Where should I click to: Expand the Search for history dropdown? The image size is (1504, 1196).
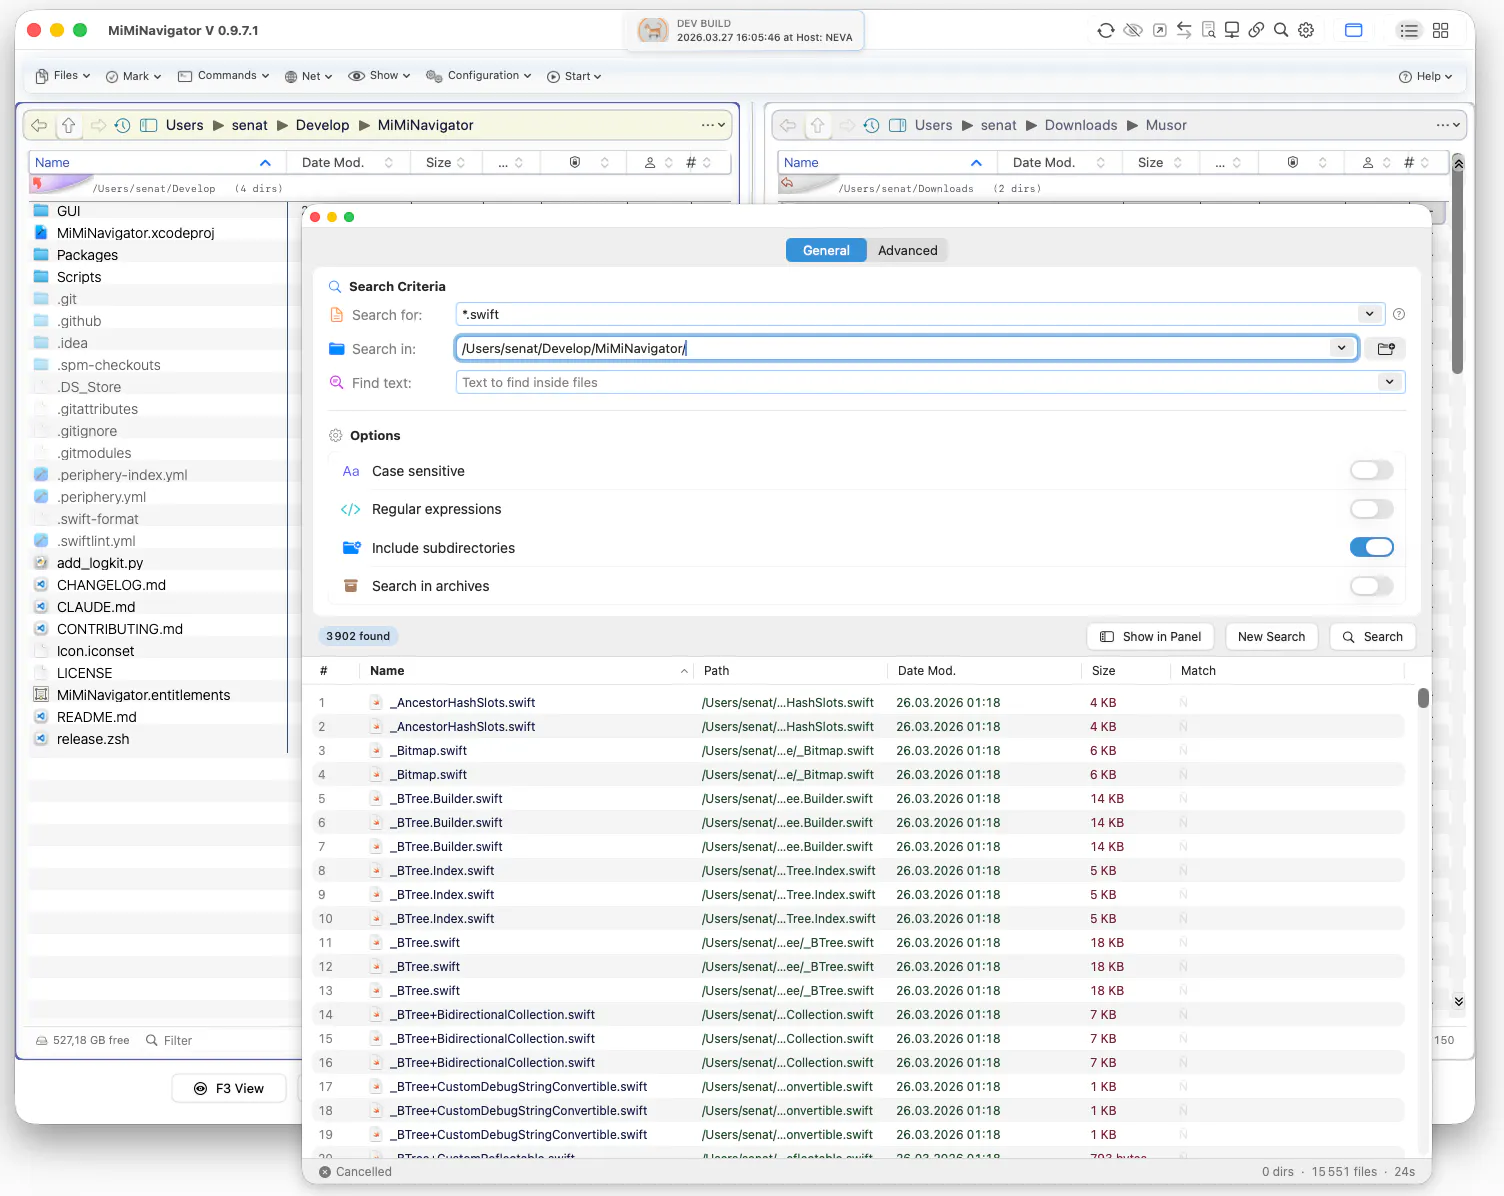pos(1370,314)
